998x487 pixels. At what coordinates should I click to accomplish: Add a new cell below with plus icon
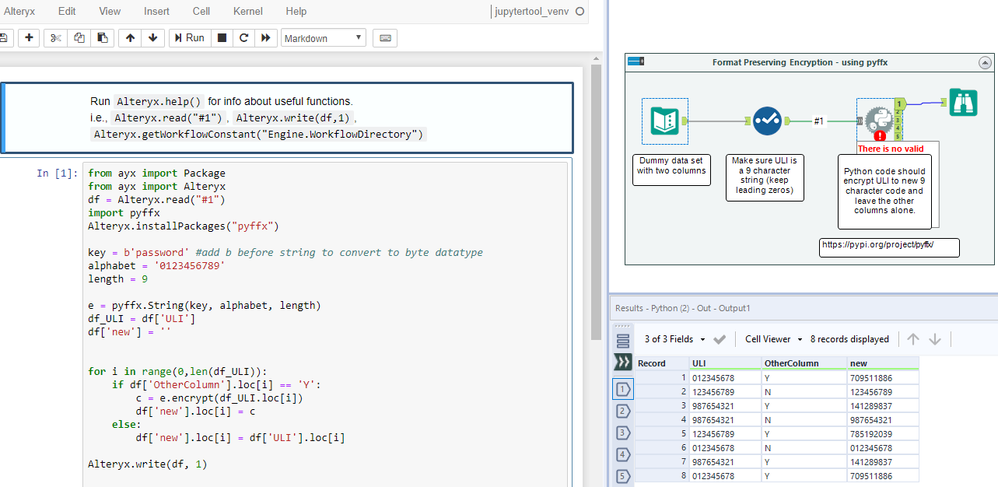29,38
